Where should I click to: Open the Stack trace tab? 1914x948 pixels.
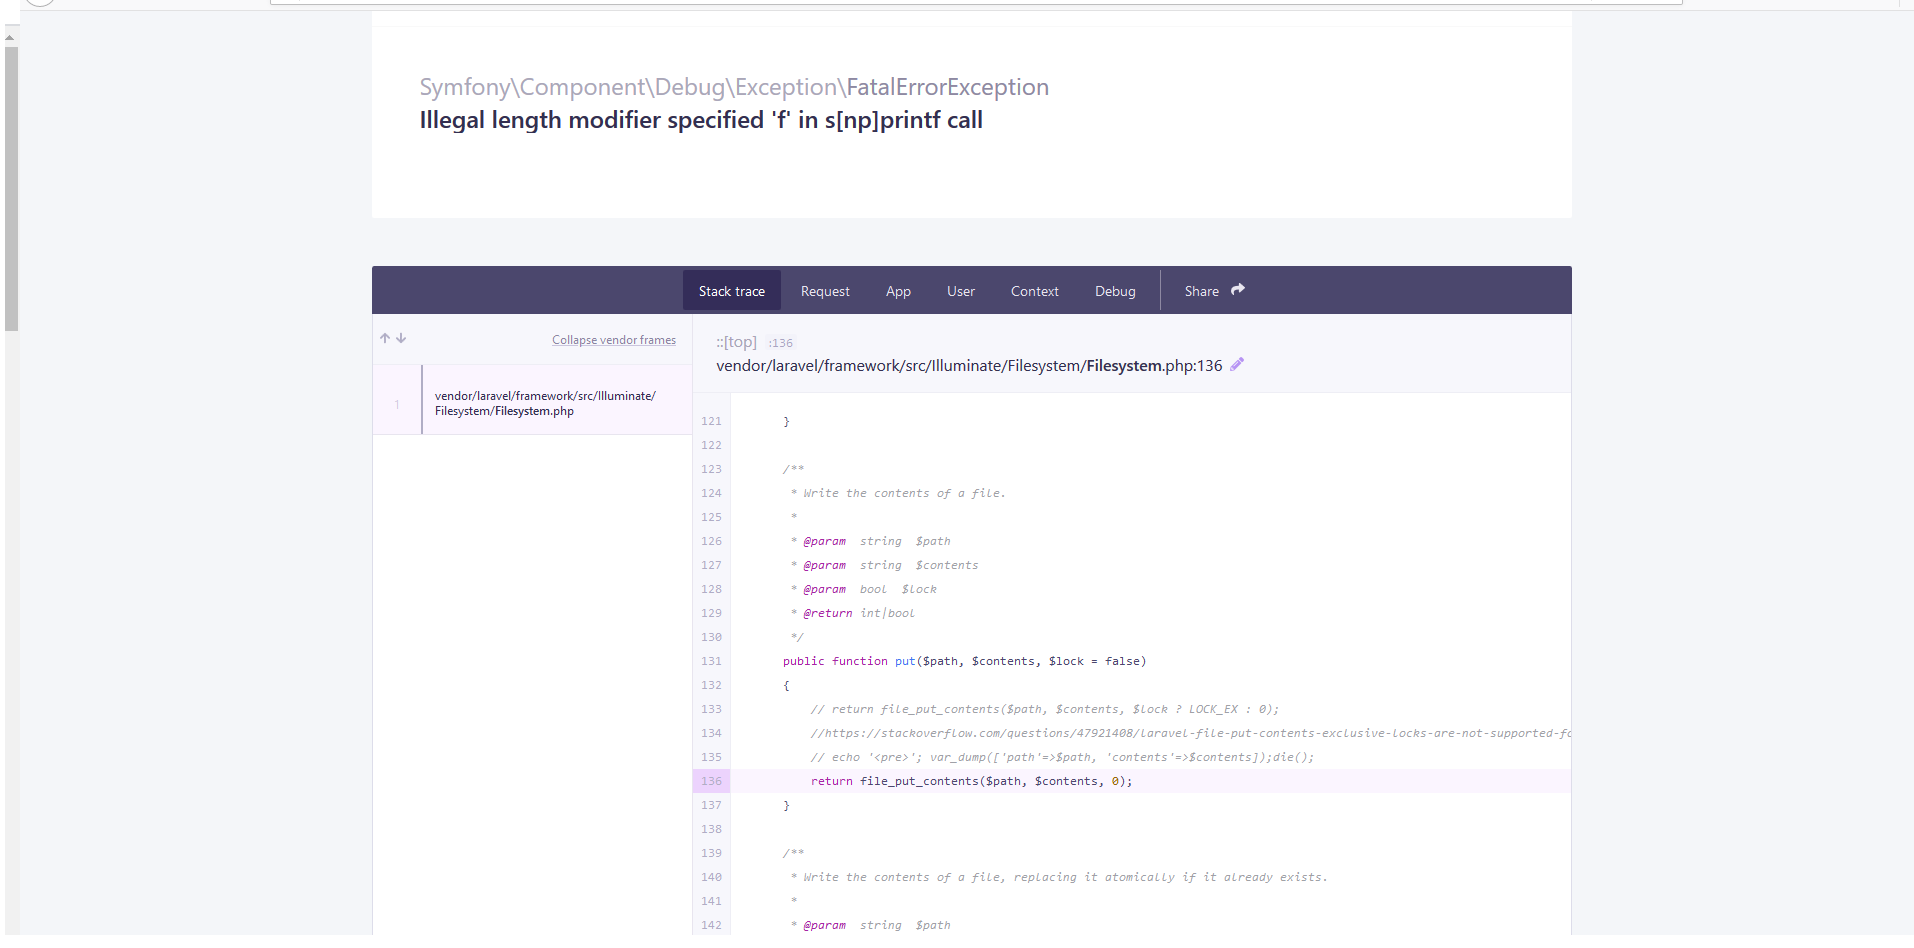point(731,291)
